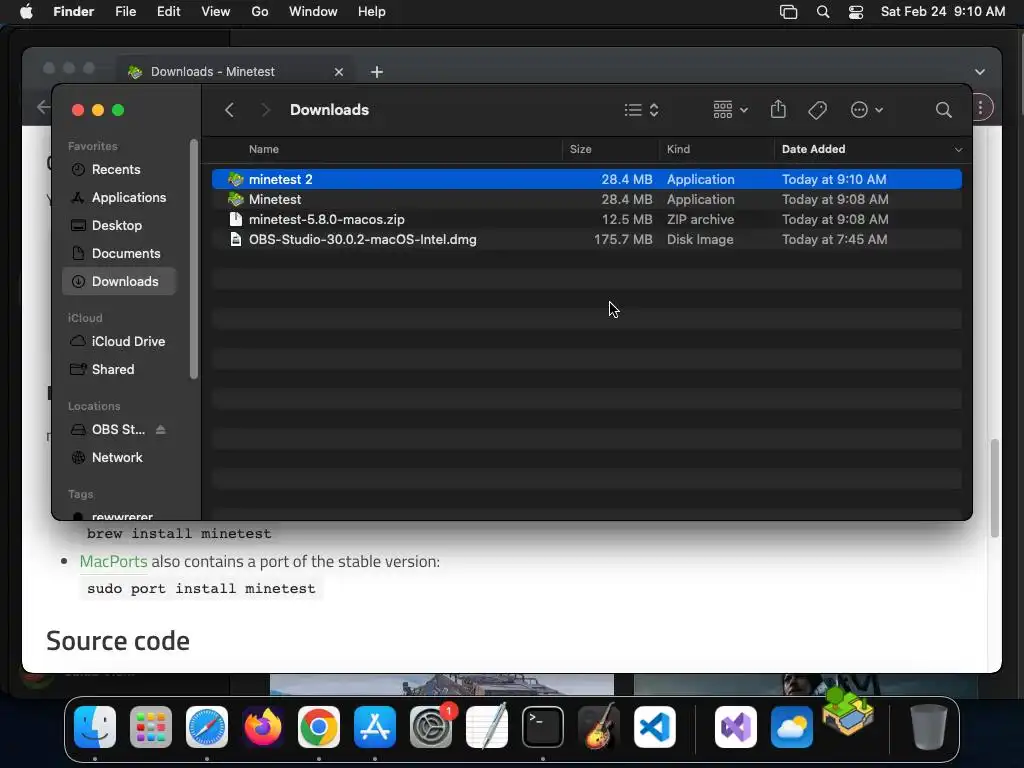Open TextEdit from the Dock
The image size is (1024, 768).
tap(487, 727)
